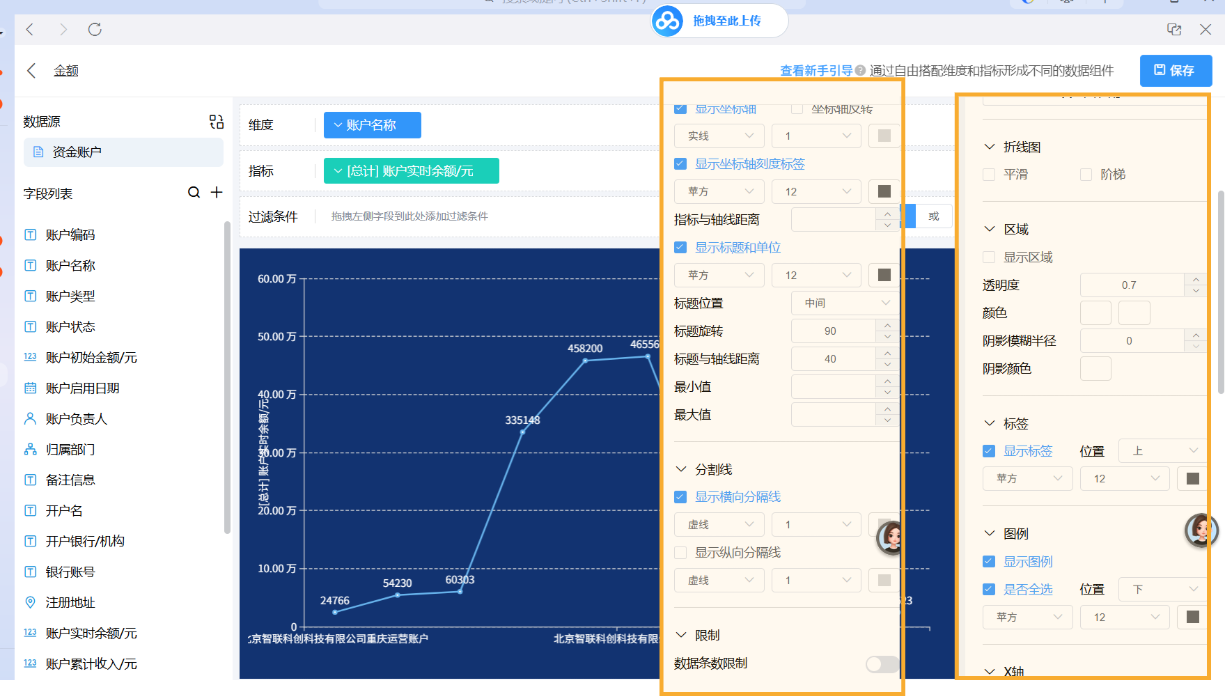Click the calendar icon beside 账户启用日期
The height and width of the screenshot is (696, 1225).
[x=30, y=388]
